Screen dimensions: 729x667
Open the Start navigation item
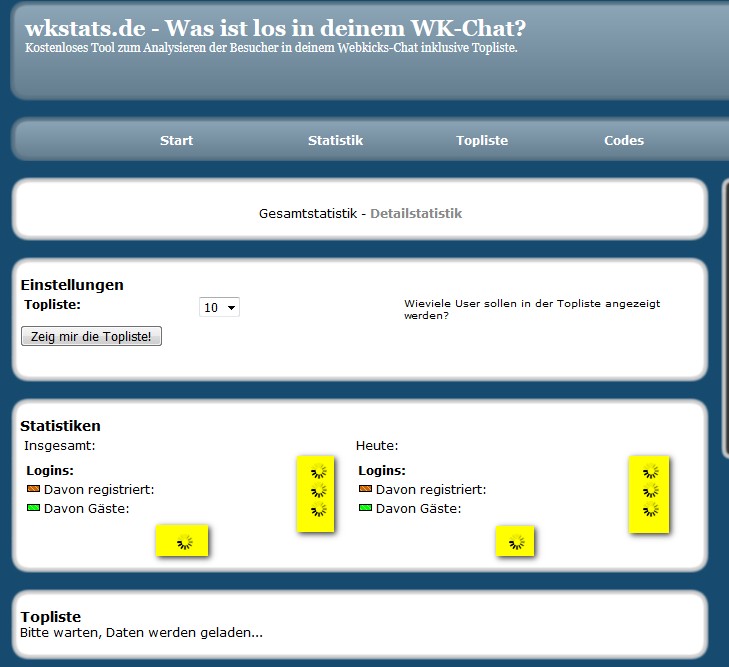176,141
